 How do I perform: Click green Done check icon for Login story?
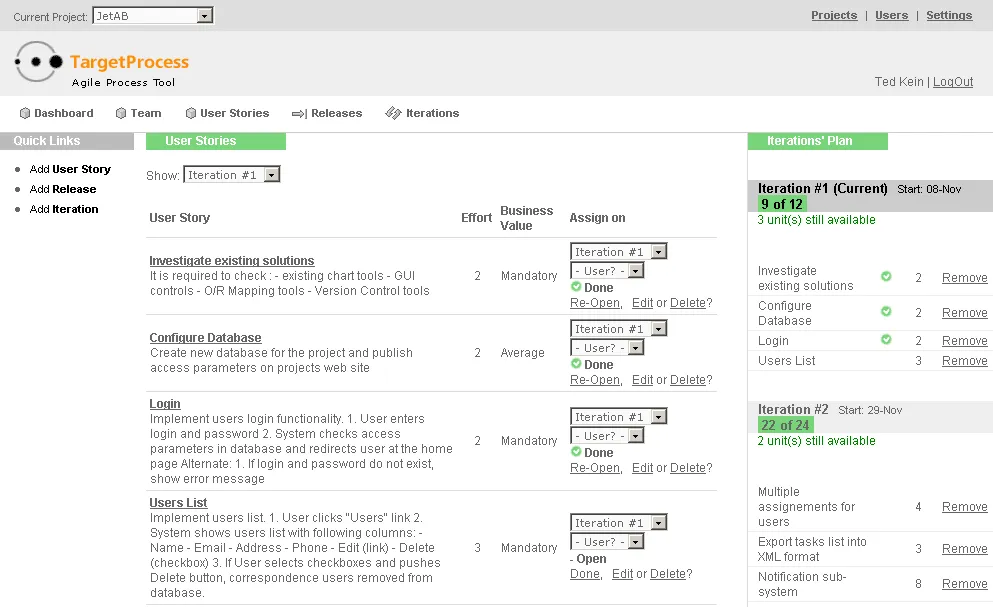pyautogui.click(x=576, y=452)
